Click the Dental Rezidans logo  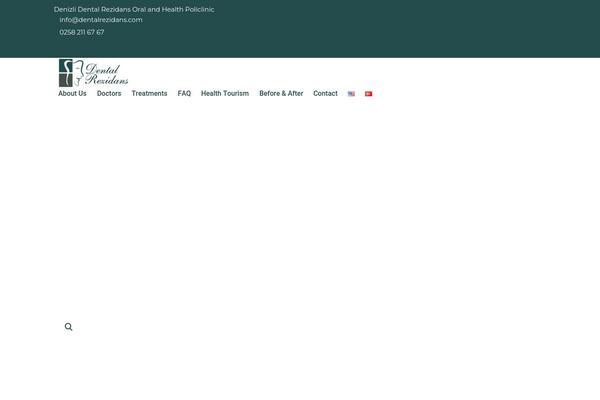93,73
